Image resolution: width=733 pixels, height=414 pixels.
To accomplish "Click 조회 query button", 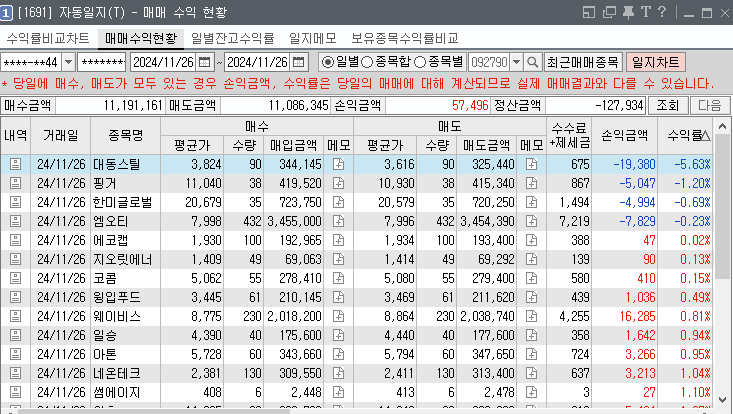I will pyautogui.click(x=668, y=105).
